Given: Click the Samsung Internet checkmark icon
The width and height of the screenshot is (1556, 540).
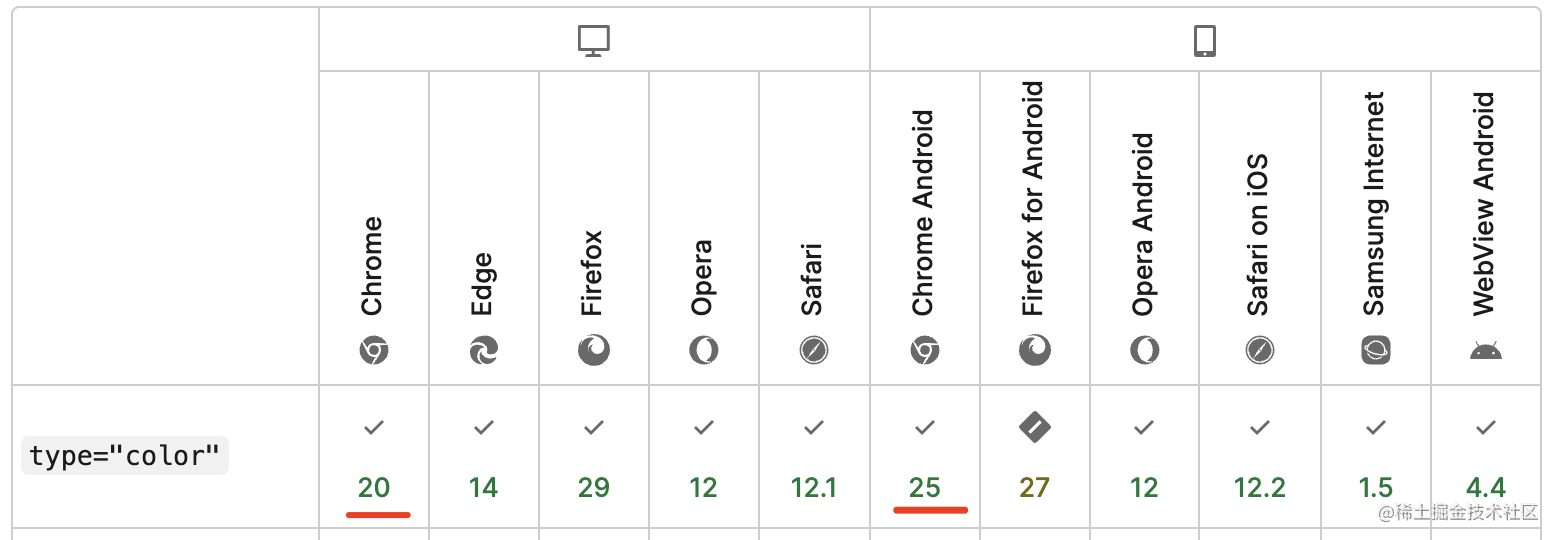Looking at the screenshot, I should 1376,428.
